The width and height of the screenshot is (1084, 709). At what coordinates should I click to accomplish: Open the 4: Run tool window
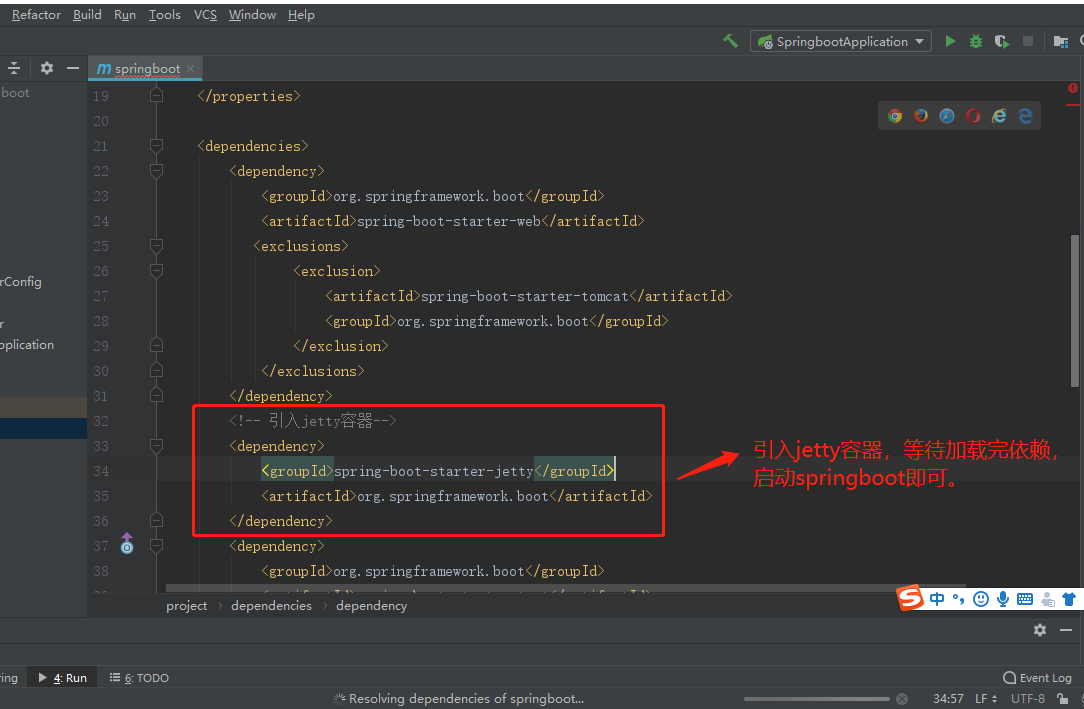pos(62,678)
